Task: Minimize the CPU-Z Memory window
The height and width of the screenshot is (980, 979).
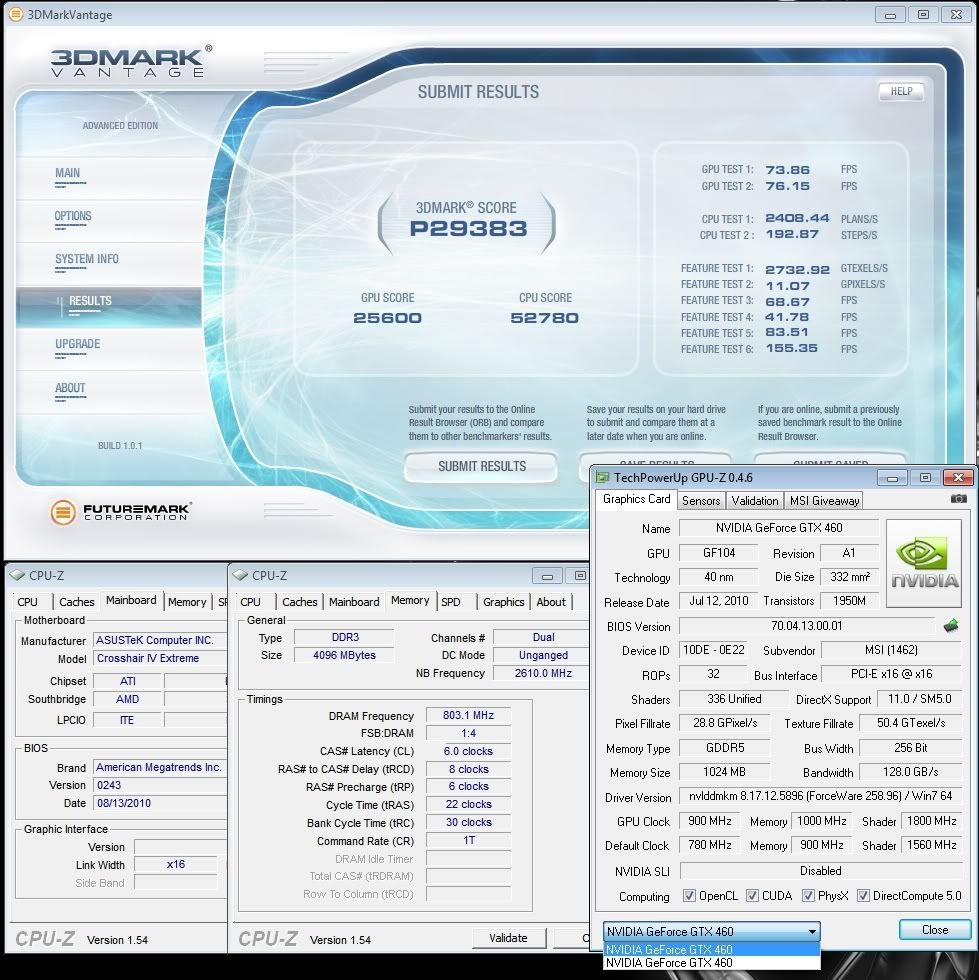Action: [x=548, y=576]
